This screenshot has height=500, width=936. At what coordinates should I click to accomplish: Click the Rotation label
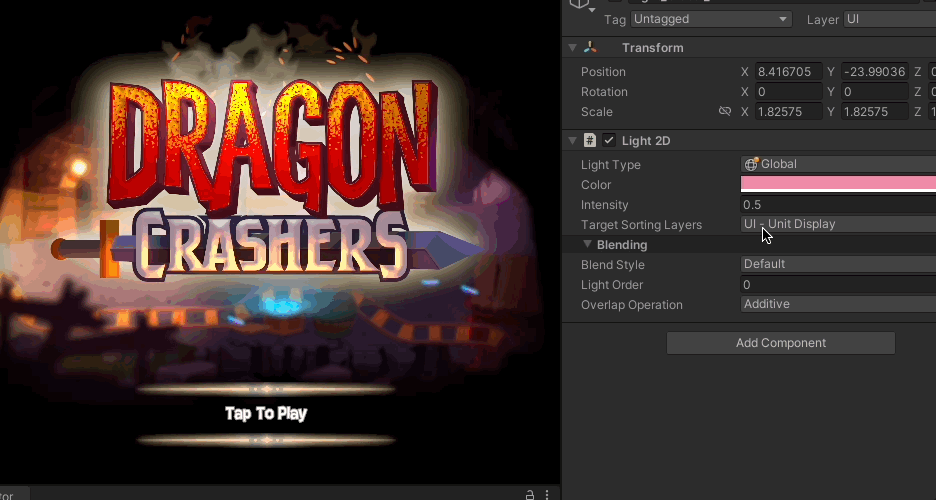pos(604,92)
